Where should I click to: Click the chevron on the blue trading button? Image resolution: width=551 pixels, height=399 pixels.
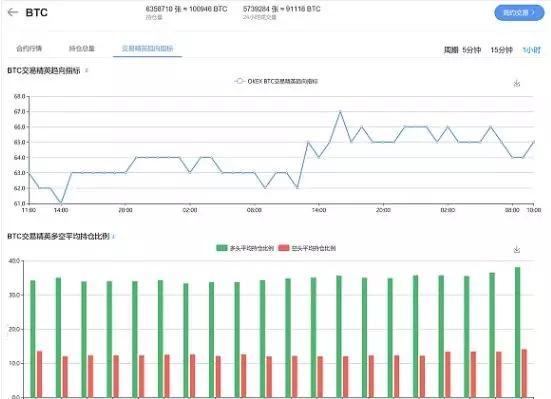533,12
